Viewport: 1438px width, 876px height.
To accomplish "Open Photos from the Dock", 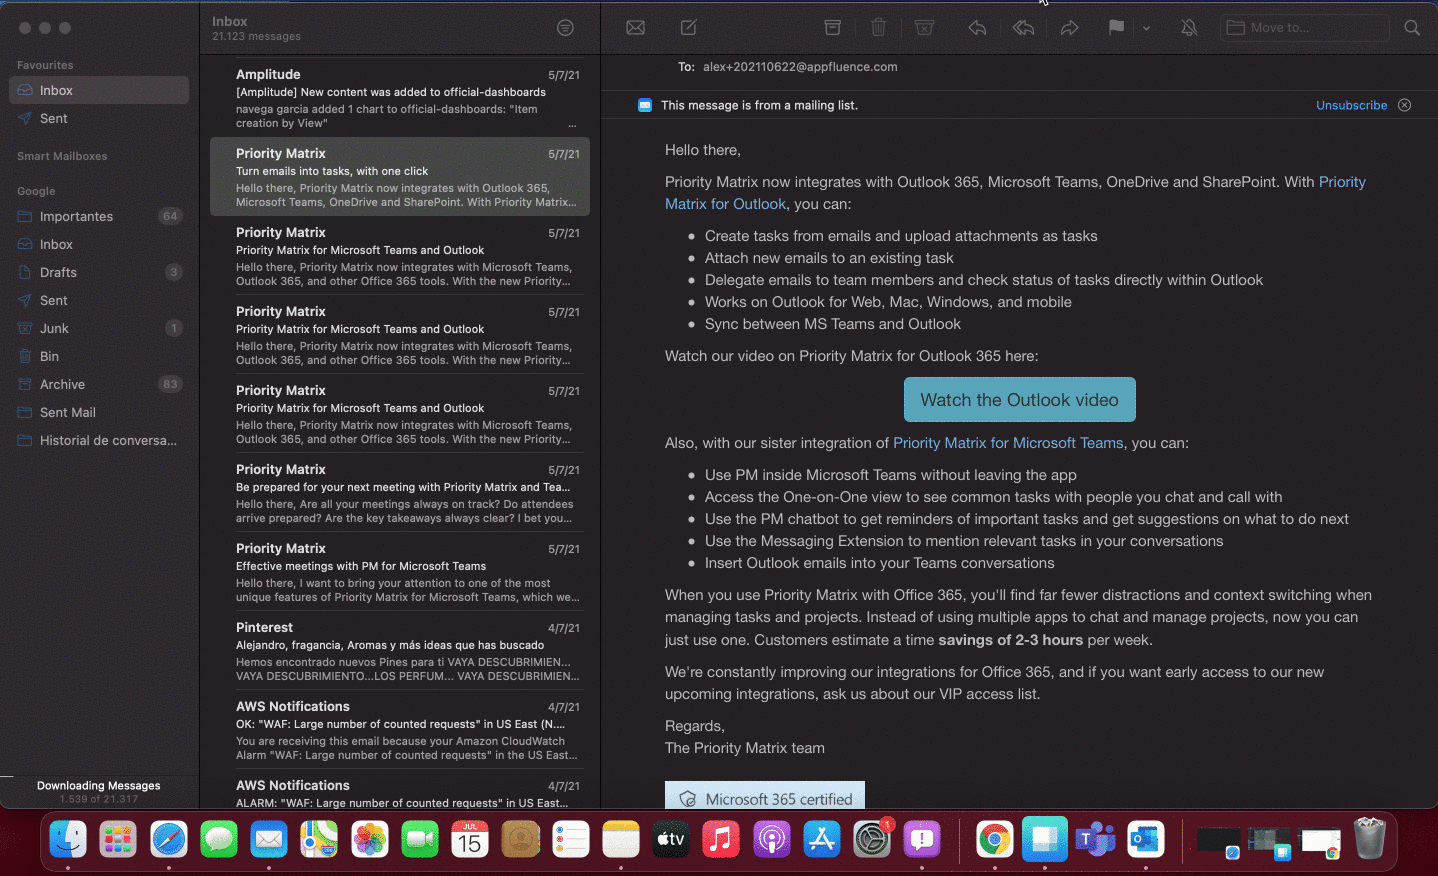I will (x=370, y=840).
